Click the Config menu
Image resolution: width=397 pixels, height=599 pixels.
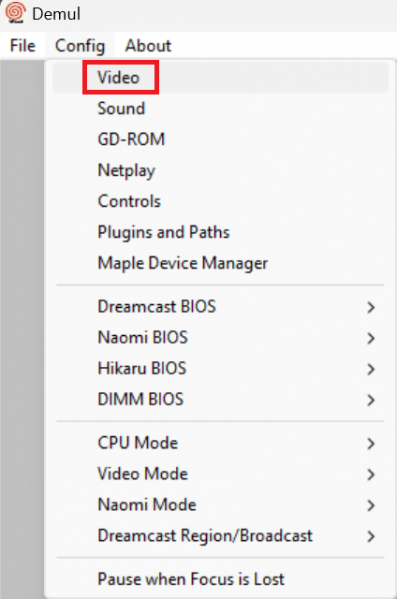[80, 46]
